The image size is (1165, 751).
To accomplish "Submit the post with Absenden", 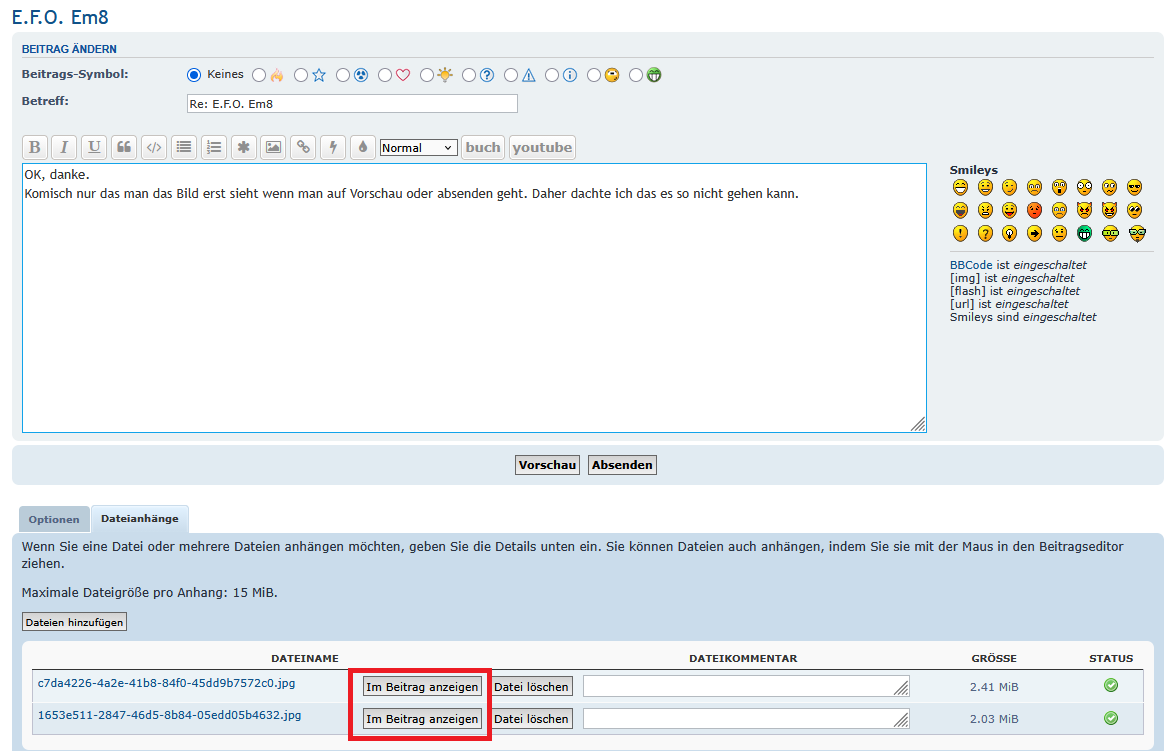I will tap(622, 465).
